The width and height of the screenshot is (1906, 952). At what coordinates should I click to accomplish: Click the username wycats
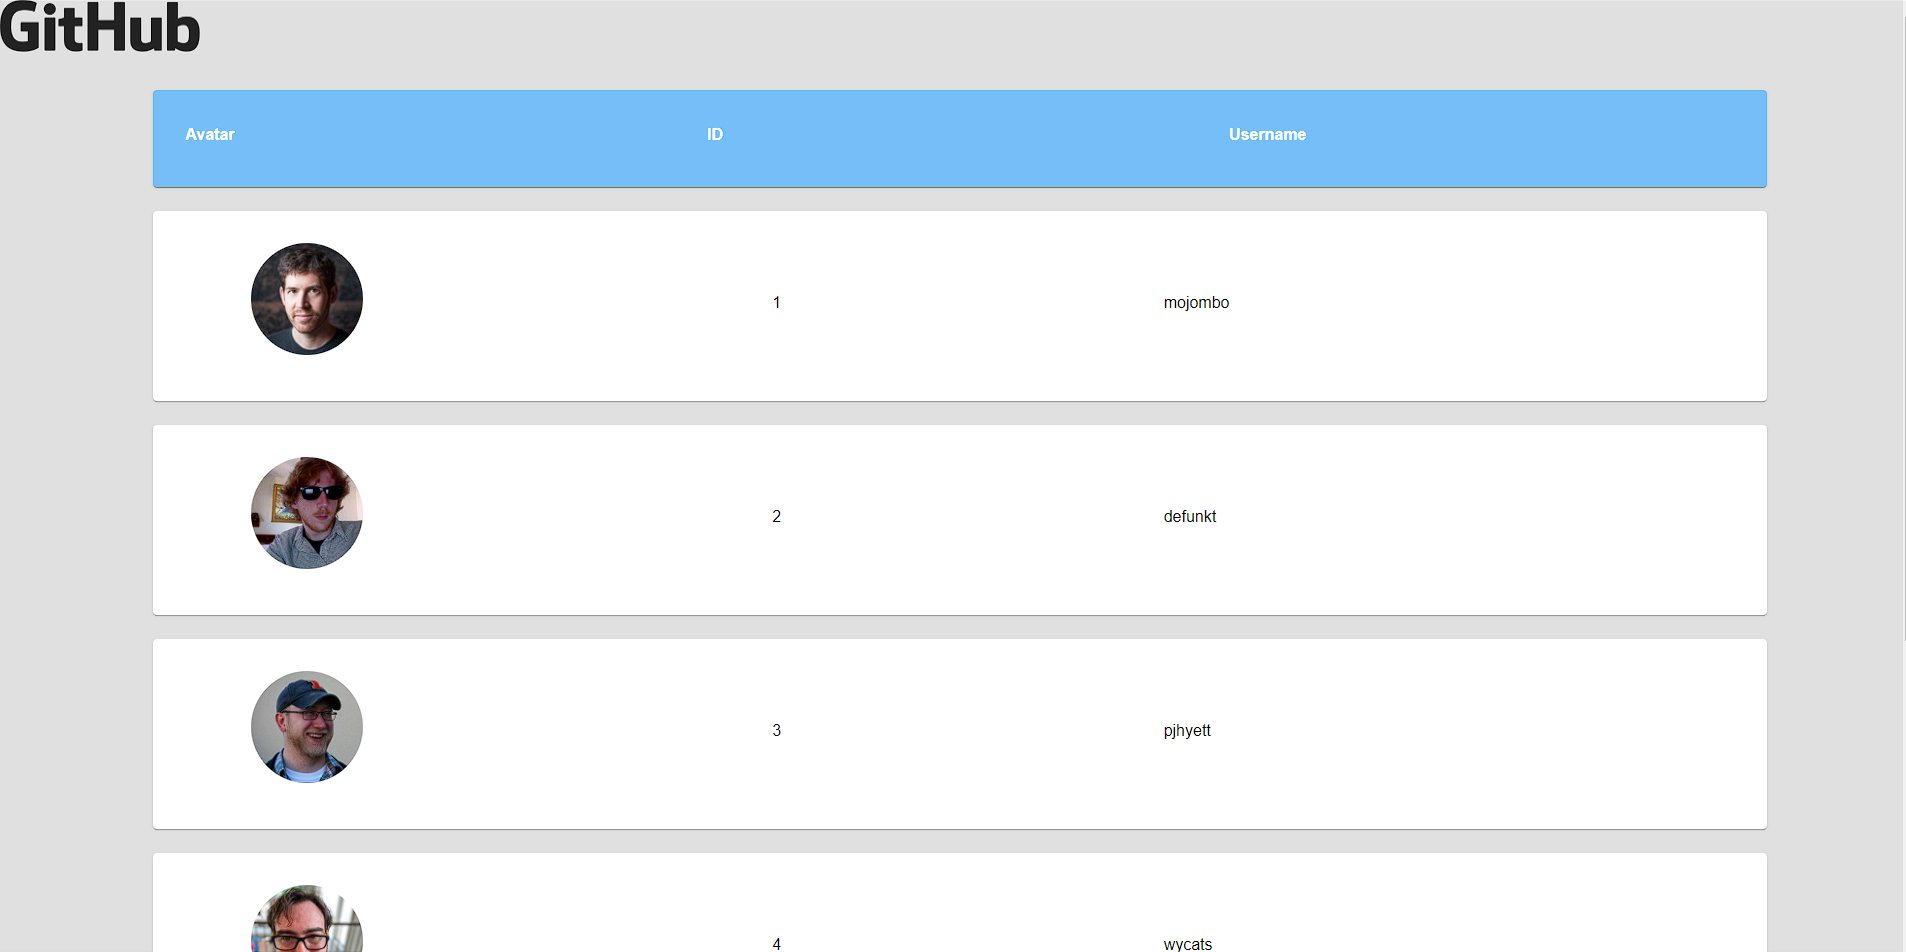[1188, 944]
